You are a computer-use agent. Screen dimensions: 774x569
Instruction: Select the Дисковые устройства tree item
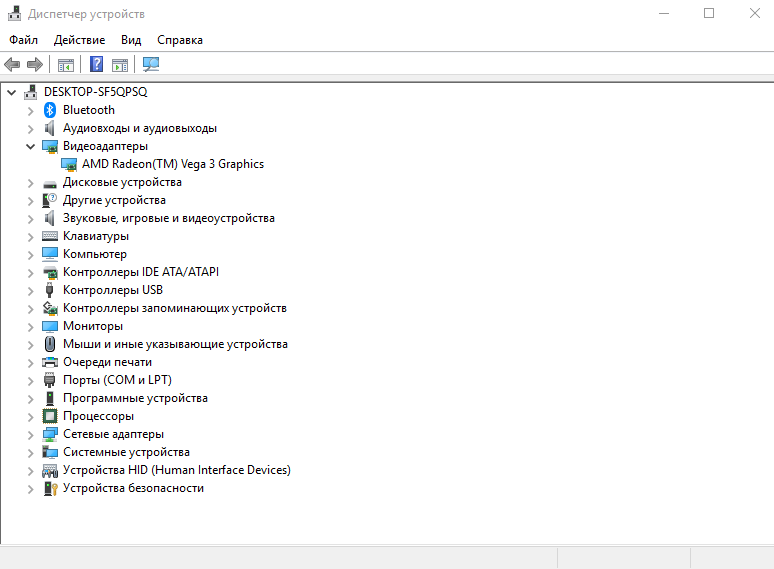point(122,182)
